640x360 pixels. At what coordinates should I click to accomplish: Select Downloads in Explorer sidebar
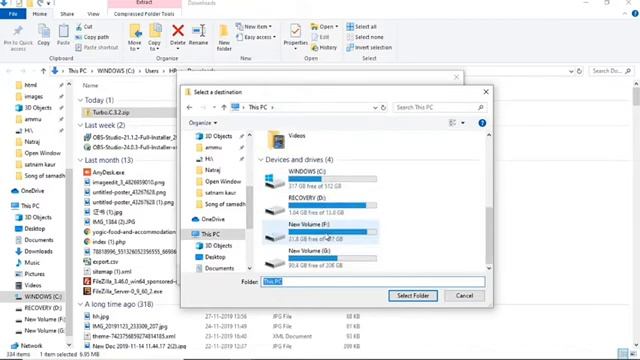click(34, 251)
